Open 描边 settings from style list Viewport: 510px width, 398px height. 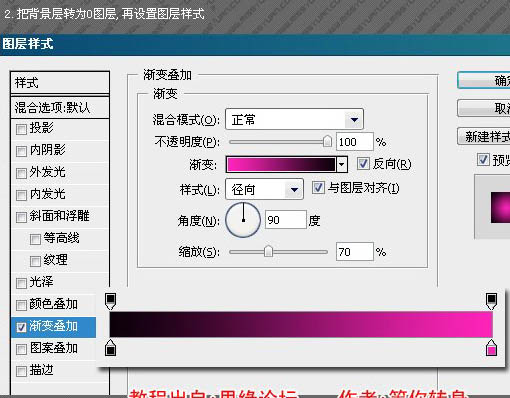[41, 370]
